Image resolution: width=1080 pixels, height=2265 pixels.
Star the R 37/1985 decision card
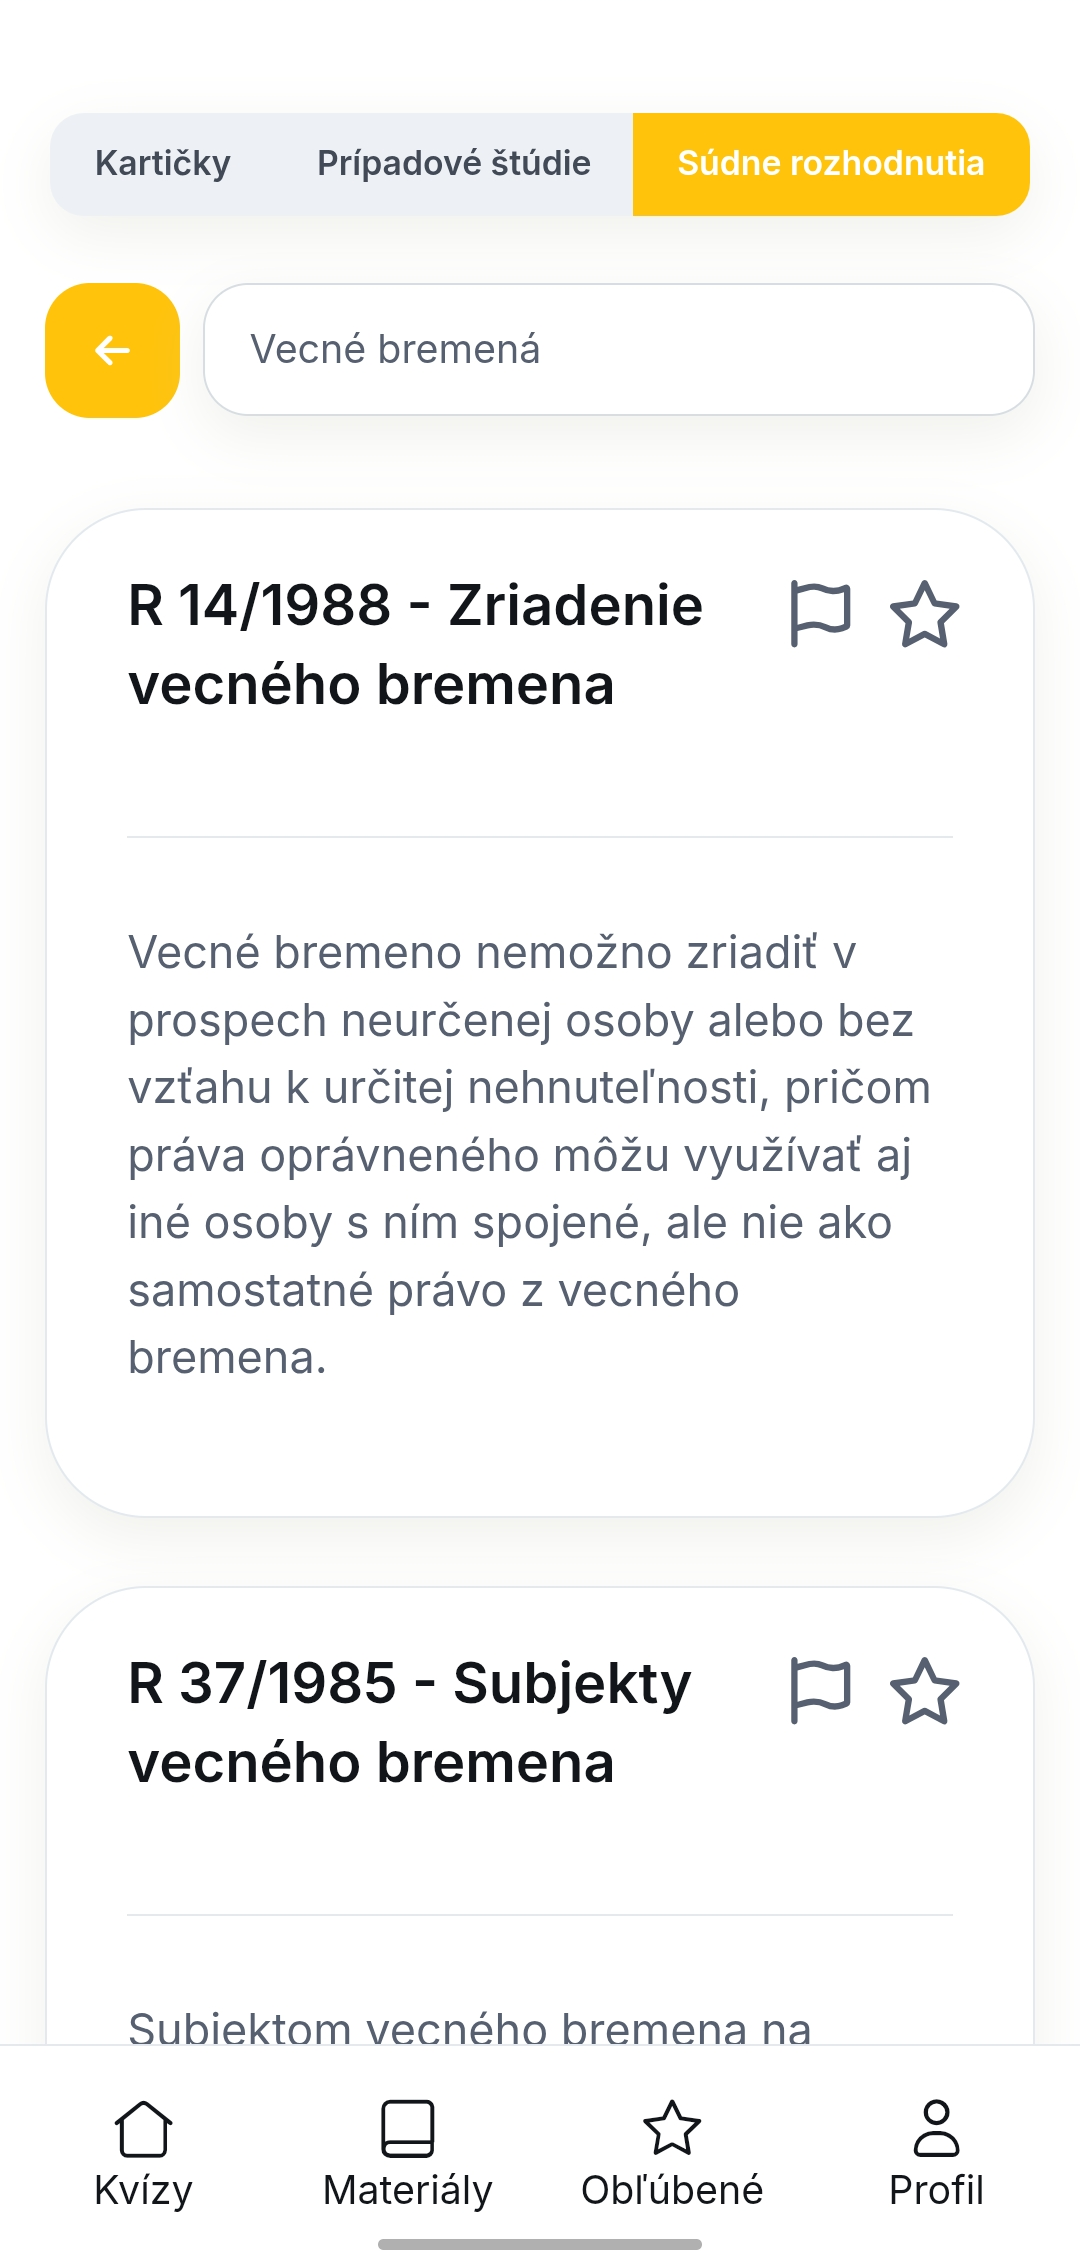point(924,1690)
